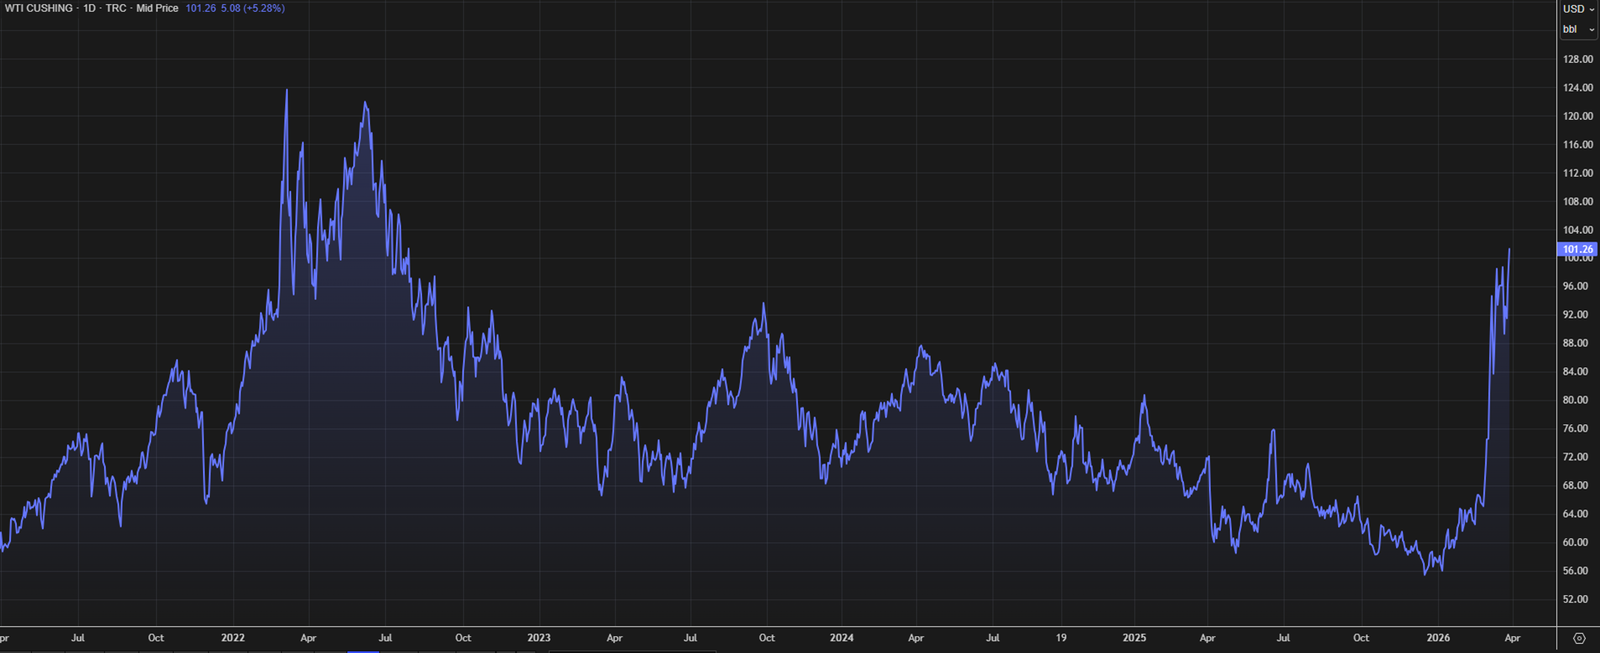This screenshot has width=1600, height=653.
Task: Click the 2023 label on time axis
Action: (x=538, y=638)
